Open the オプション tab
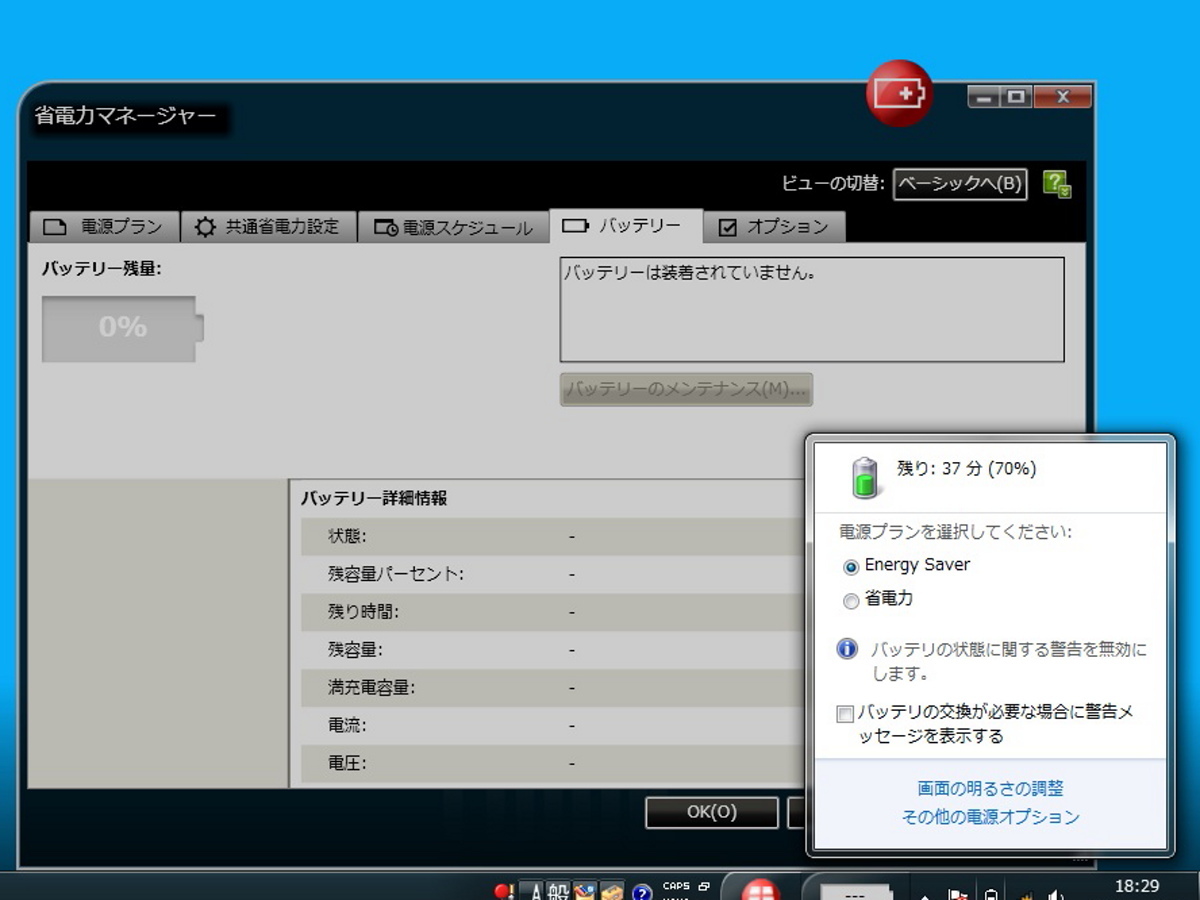Viewport: 1200px width, 900px height. point(775,227)
